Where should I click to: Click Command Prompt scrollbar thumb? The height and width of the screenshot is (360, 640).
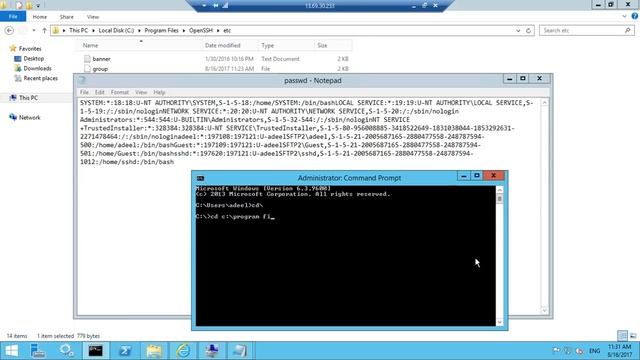[x=500, y=199]
